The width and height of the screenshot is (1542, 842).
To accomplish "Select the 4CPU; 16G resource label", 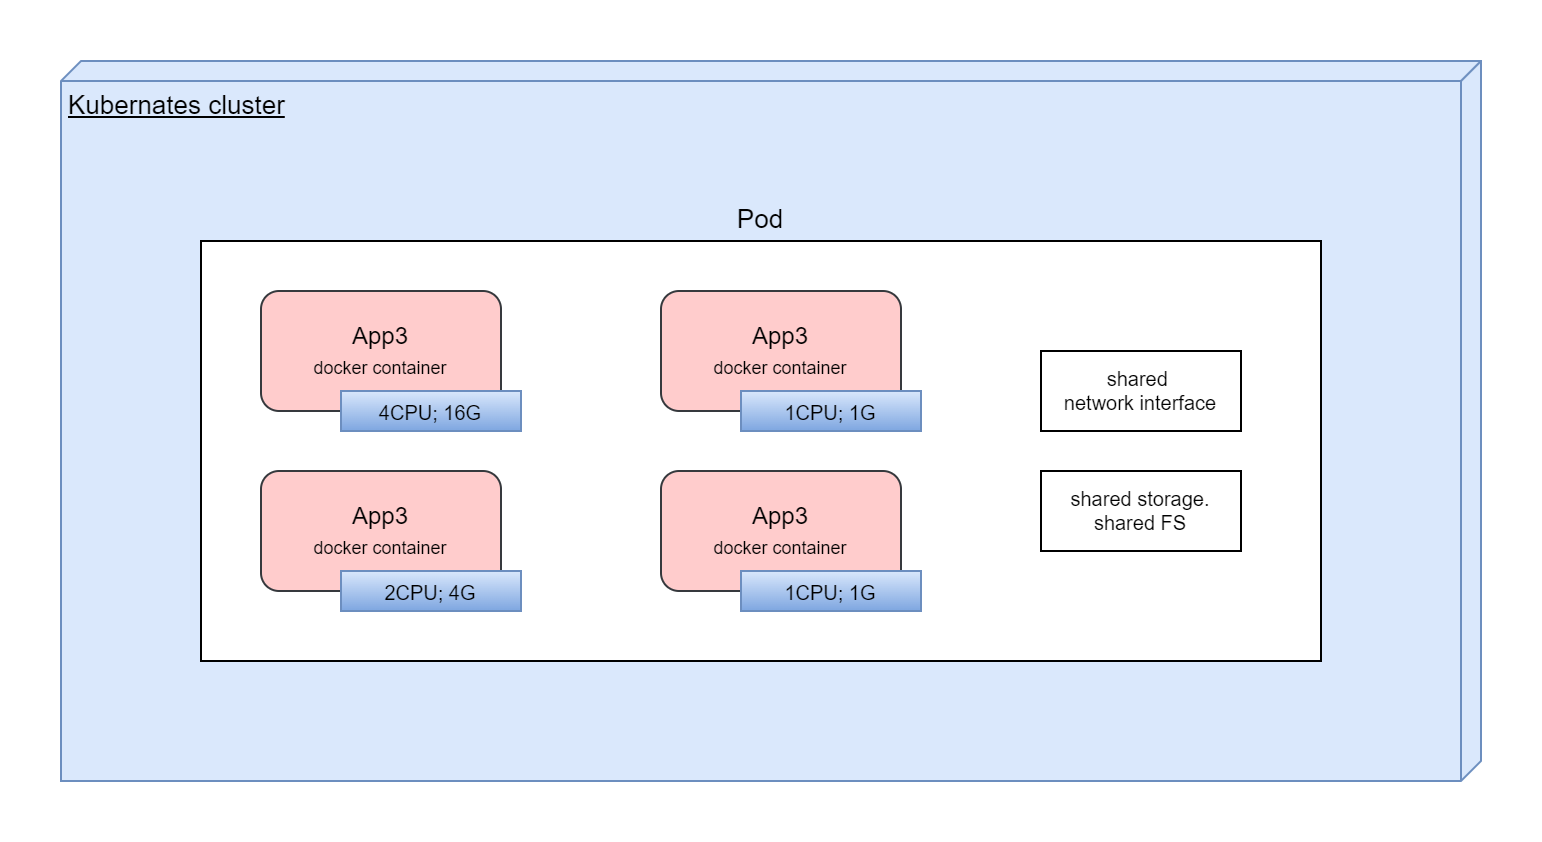I will click(x=430, y=412).
